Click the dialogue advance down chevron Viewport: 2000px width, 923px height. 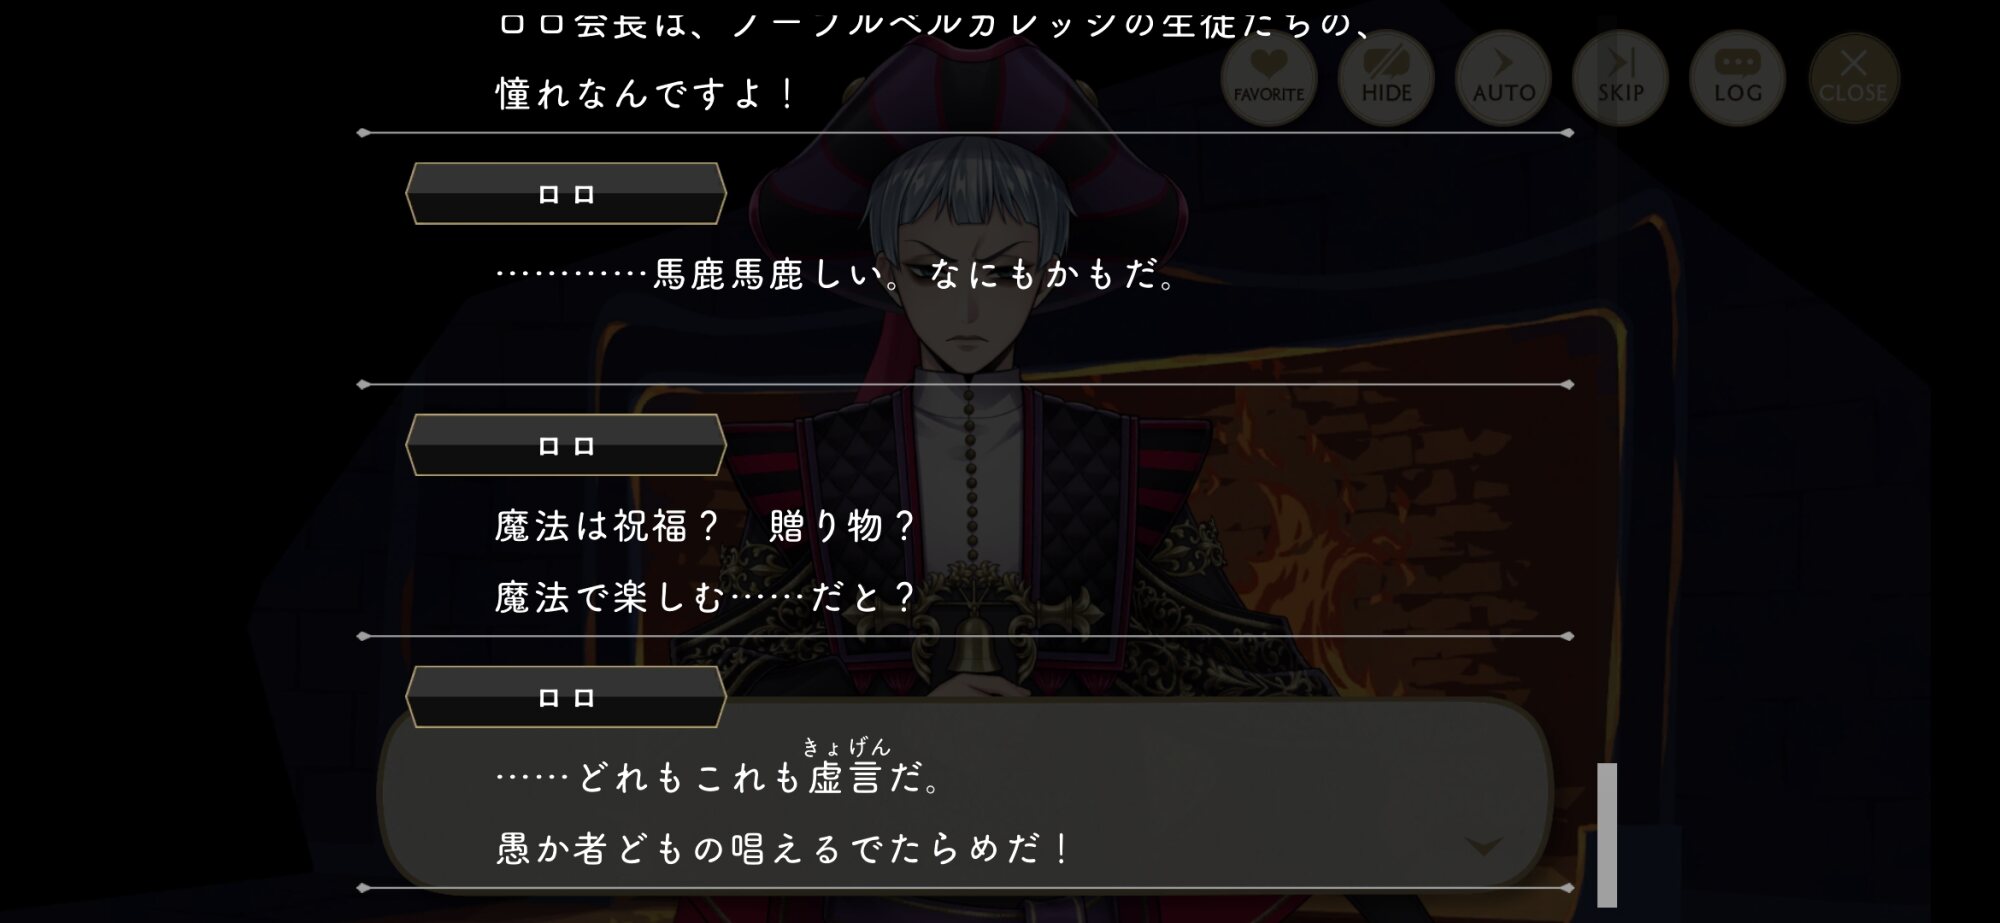[1483, 846]
